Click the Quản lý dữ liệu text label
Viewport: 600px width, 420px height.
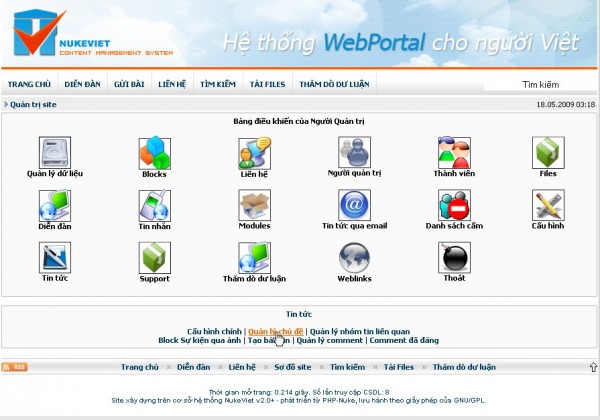pyautogui.click(x=55, y=174)
